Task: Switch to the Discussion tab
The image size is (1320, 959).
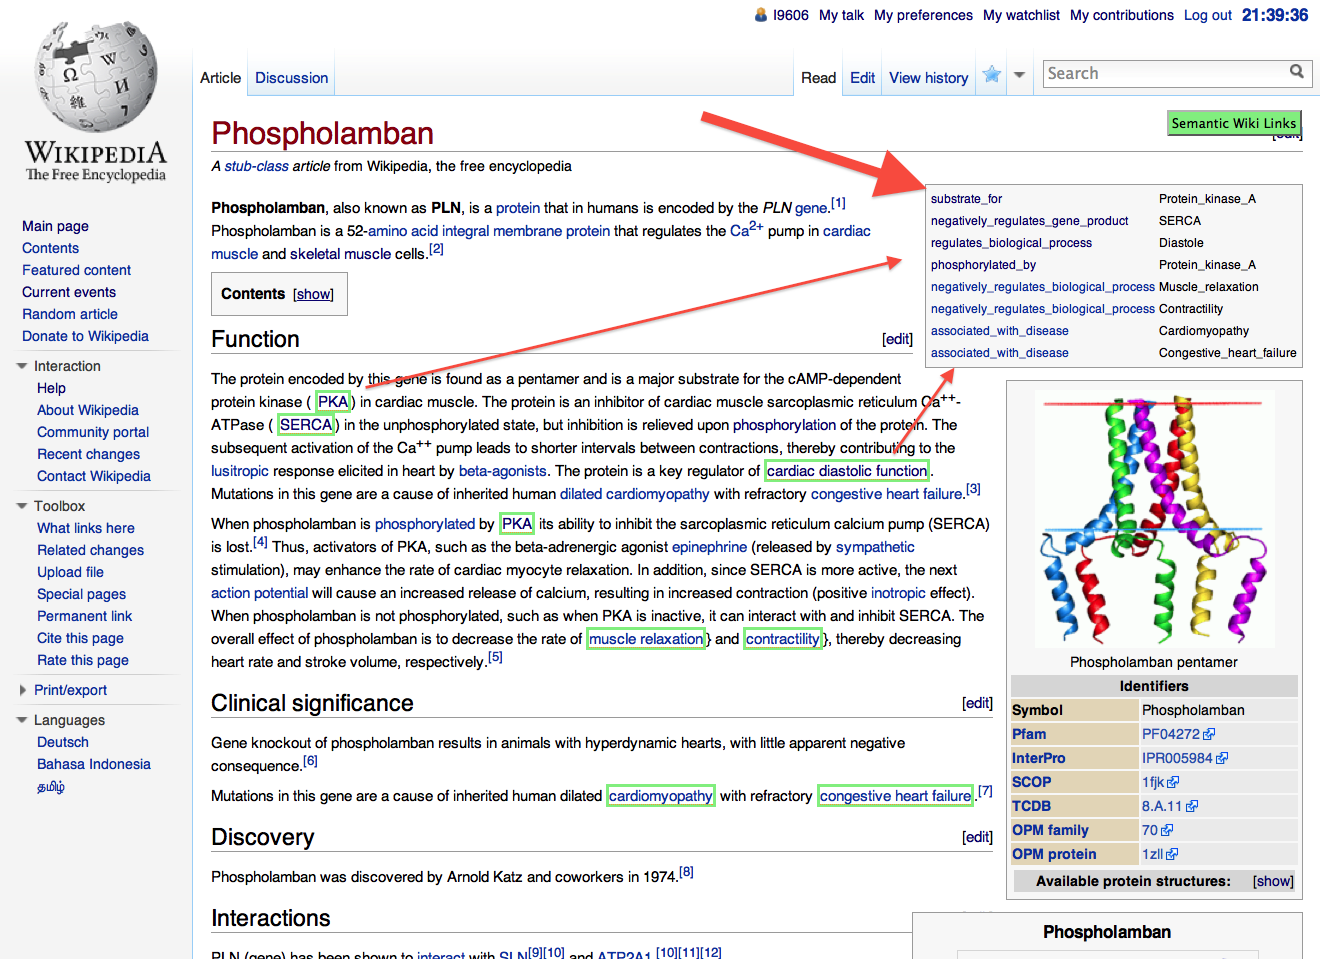Action: click(x=291, y=77)
